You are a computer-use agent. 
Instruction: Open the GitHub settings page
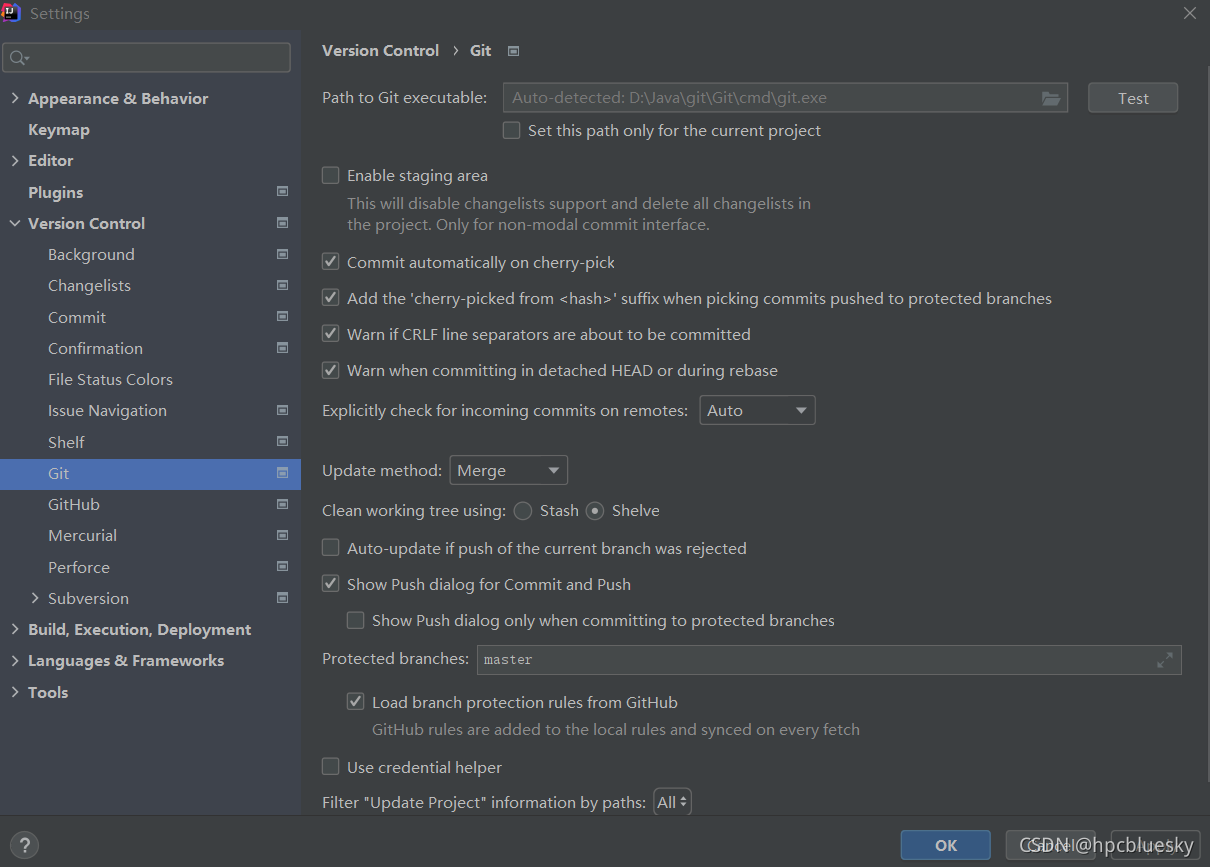(x=74, y=504)
